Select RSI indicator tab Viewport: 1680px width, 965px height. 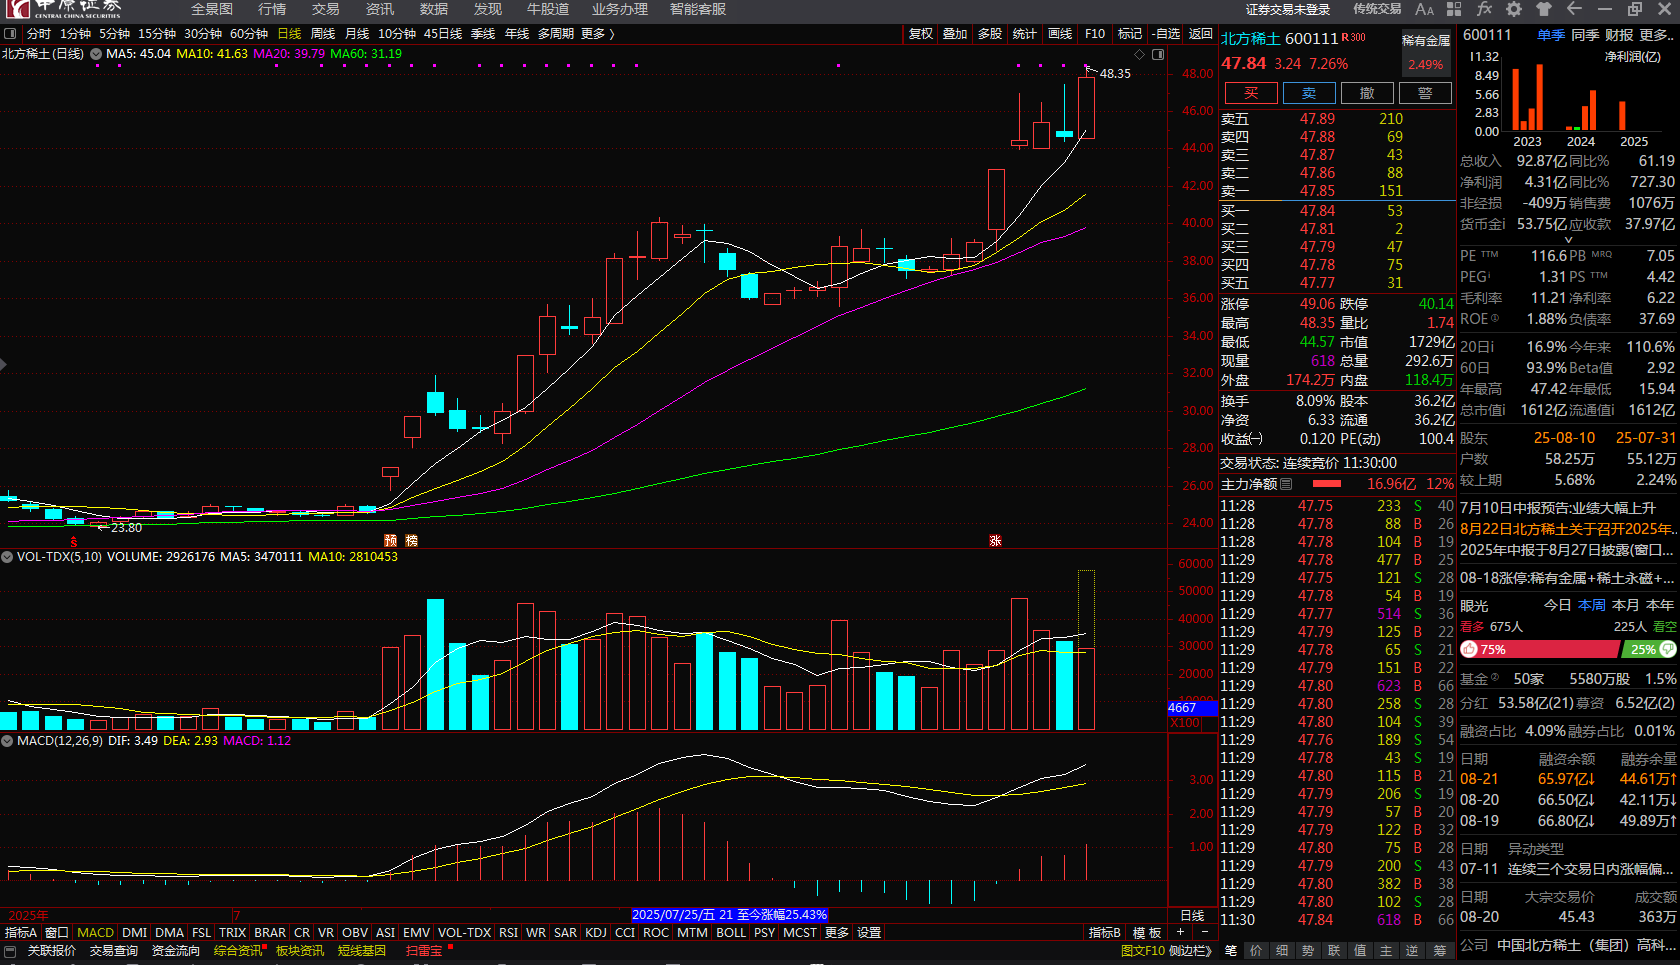pyautogui.click(x=508, y=932)
